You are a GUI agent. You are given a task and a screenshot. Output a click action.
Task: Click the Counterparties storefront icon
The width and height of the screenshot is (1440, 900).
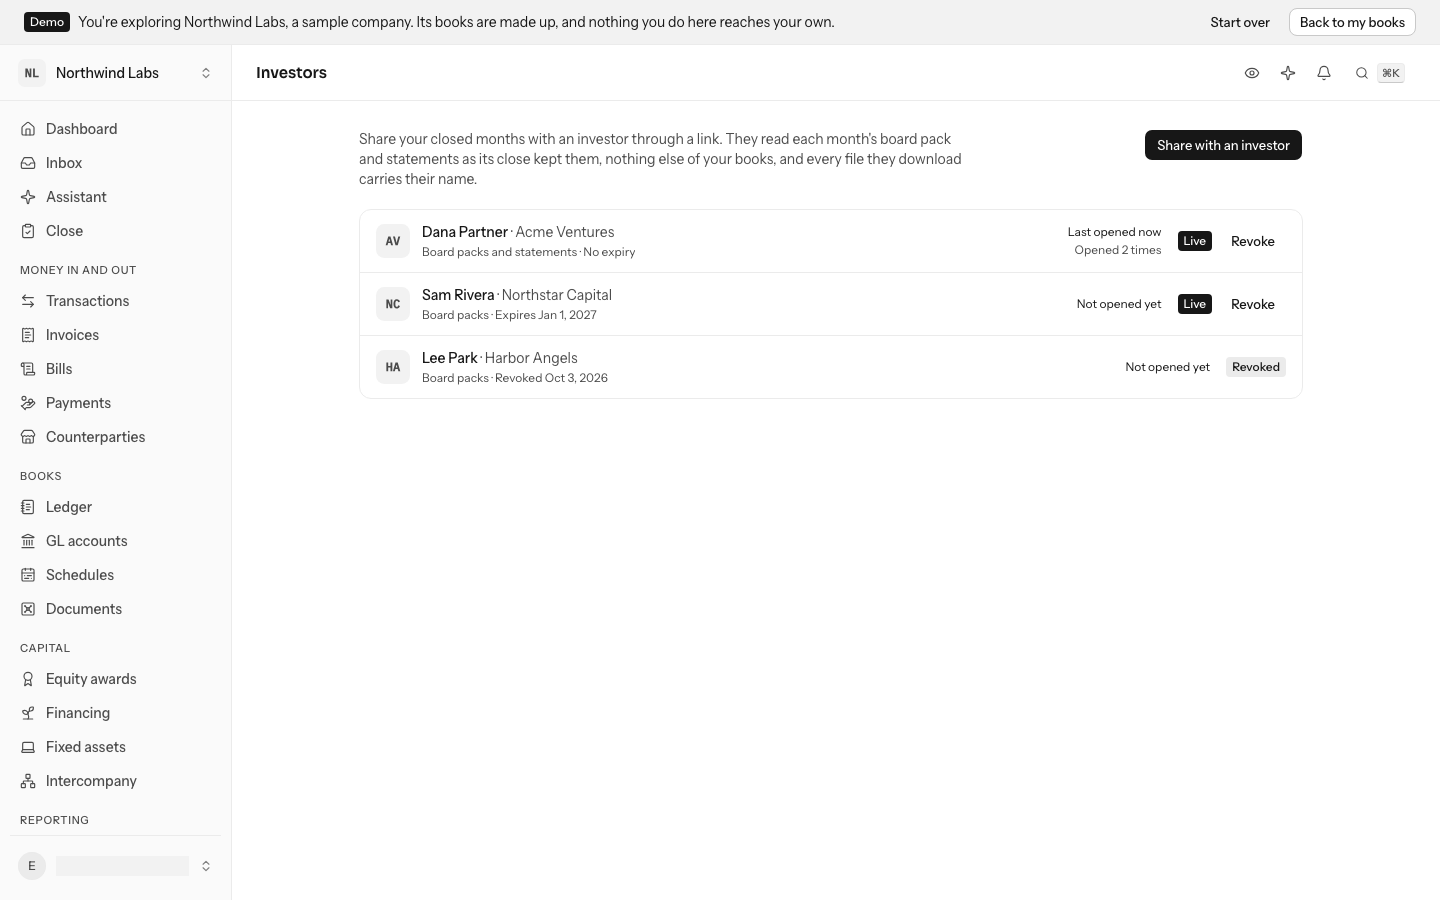[28, 437]
